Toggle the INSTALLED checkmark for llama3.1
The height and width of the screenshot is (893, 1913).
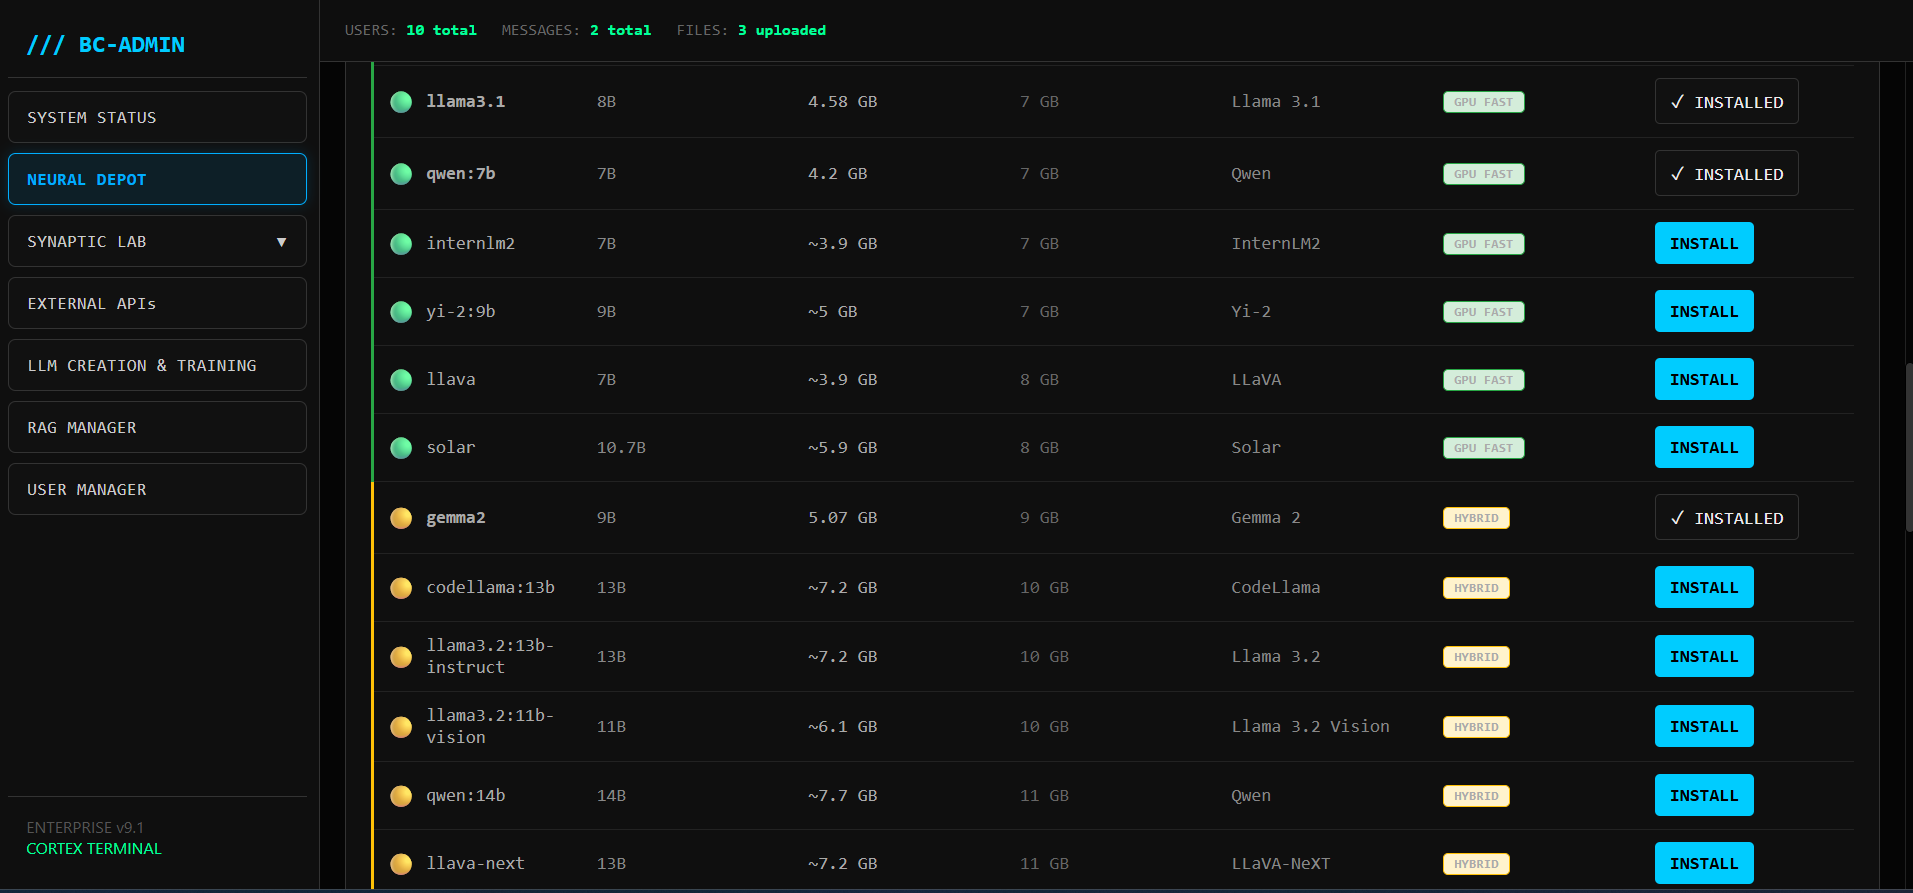(x=1726, y=102)
